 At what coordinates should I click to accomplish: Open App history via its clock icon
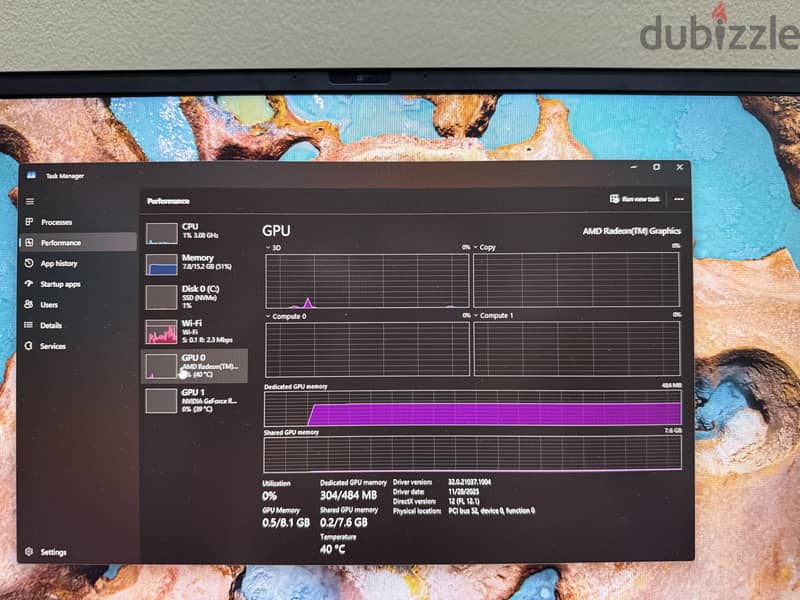[x=29, y=263]
